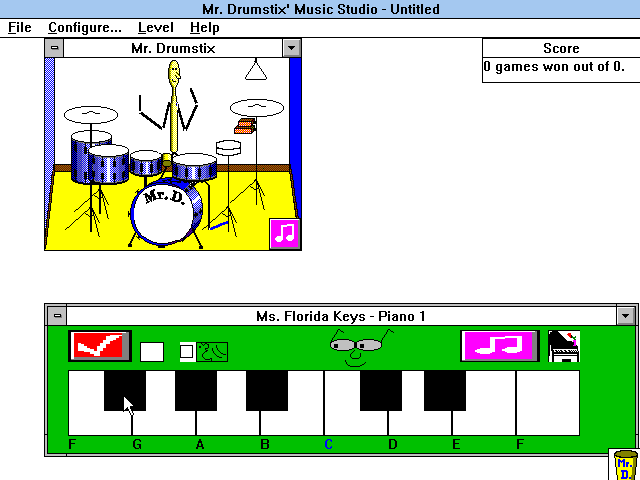Play the F-sharp black key under the cursor
Screen dimensions: 640x480
tap(125, 390)
